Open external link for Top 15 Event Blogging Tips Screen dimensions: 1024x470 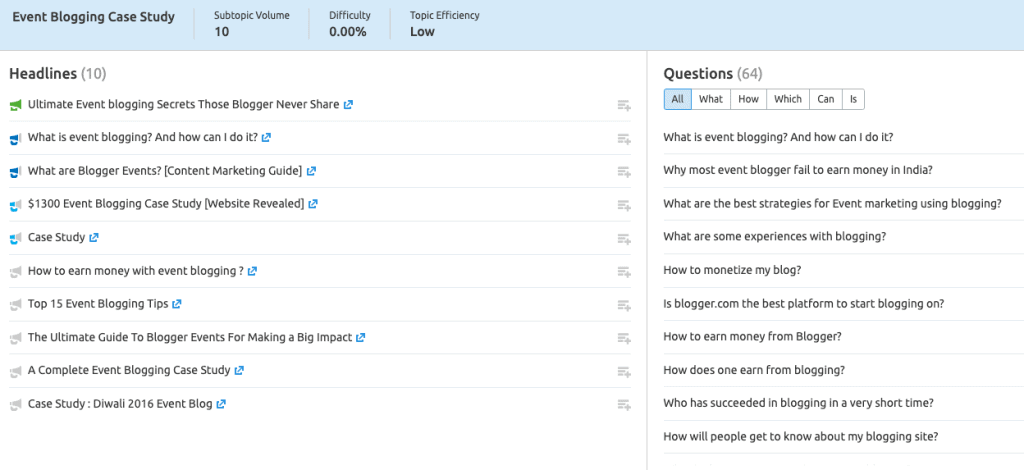[x=177, y=304]
